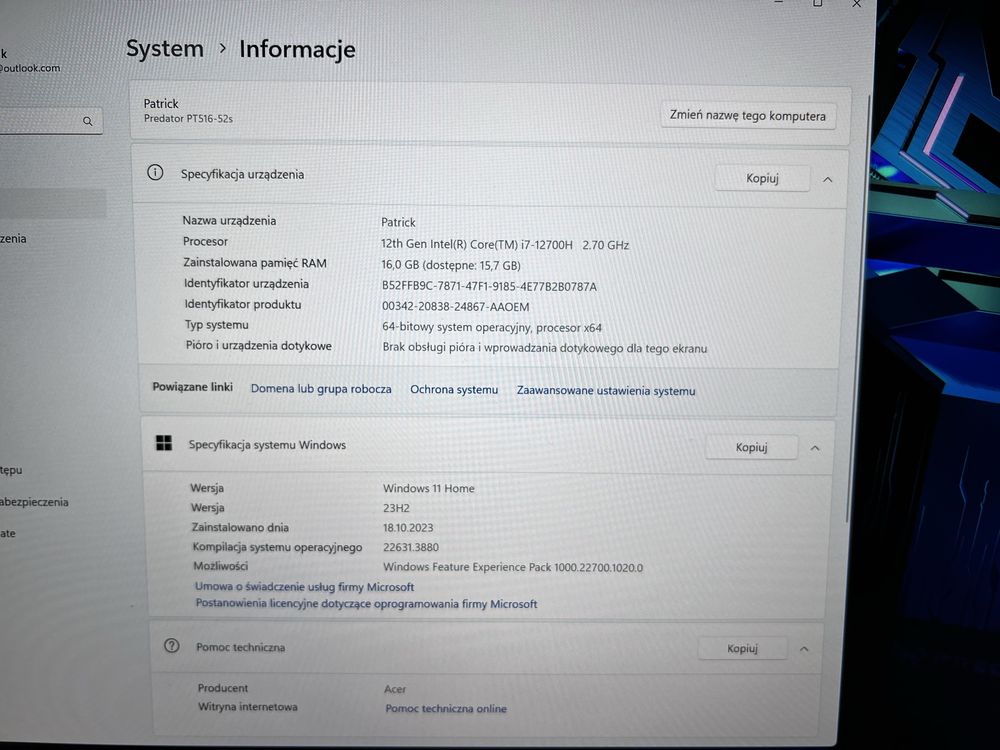
Task: Focus the settings search field in sidebar
Action: tap(50, 121)
